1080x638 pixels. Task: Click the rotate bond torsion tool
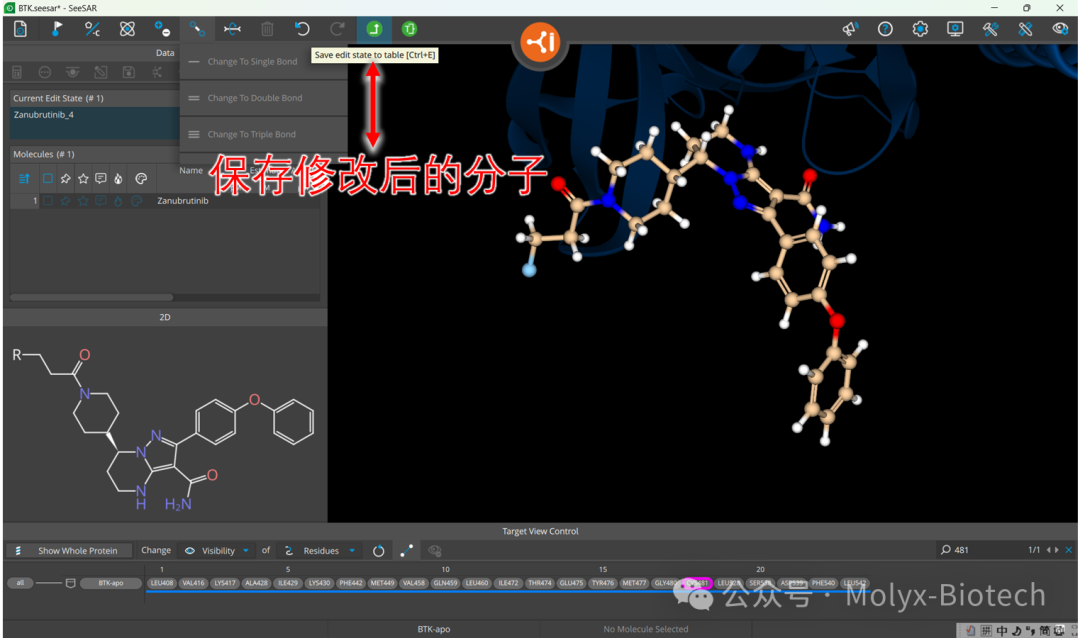233,29
